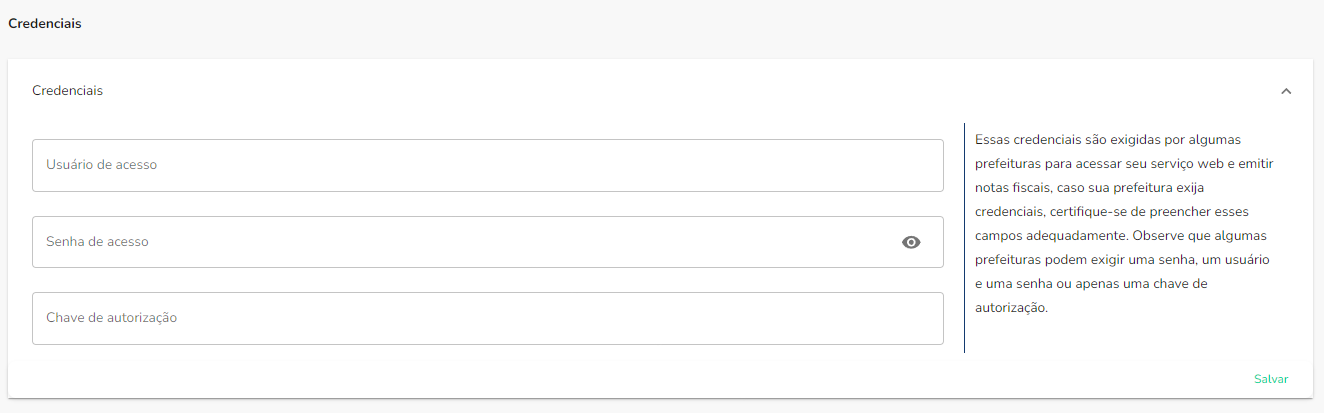Click the vertical blue divider line

964,238
